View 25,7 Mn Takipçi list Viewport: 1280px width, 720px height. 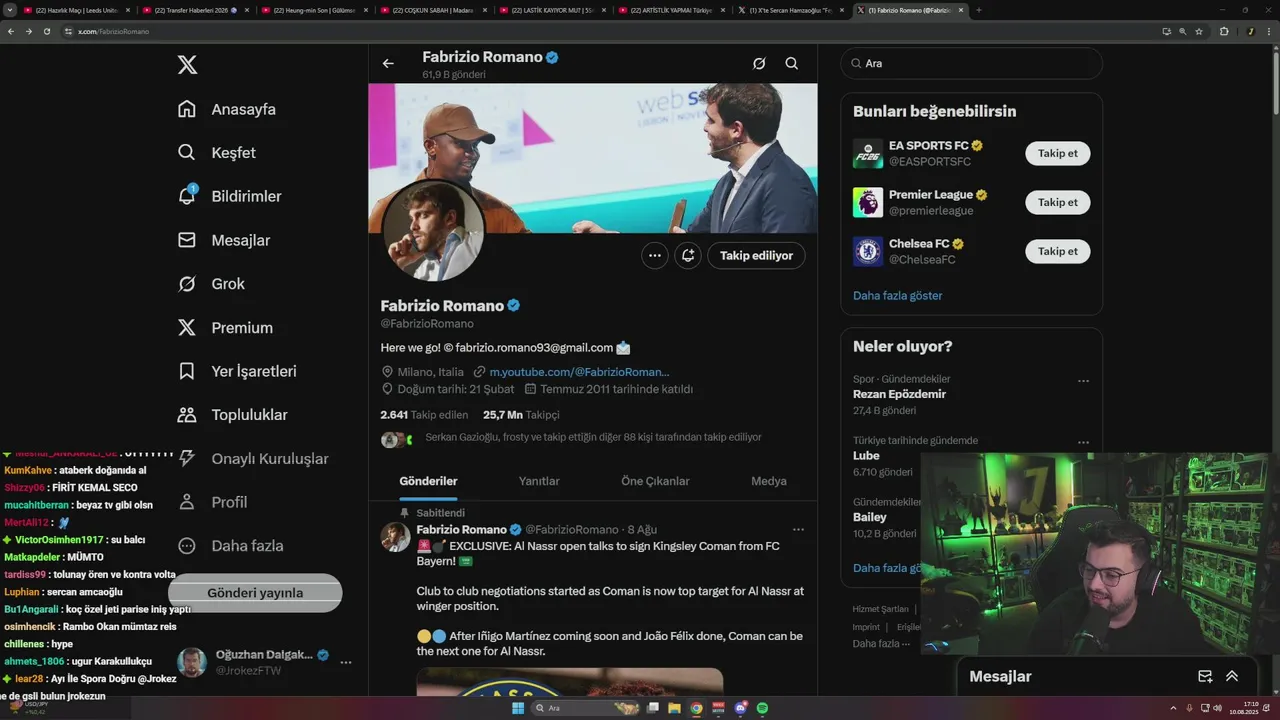point(521,414)
